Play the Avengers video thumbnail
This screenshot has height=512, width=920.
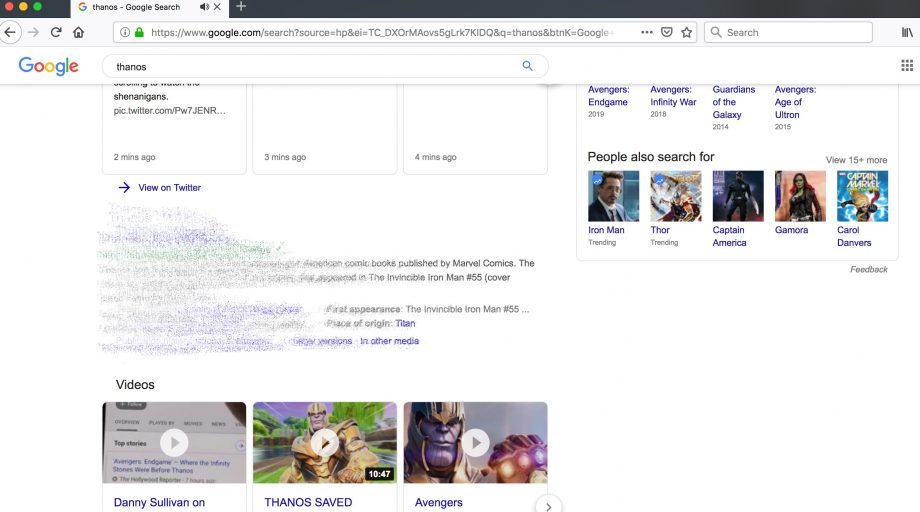[475, 443]
